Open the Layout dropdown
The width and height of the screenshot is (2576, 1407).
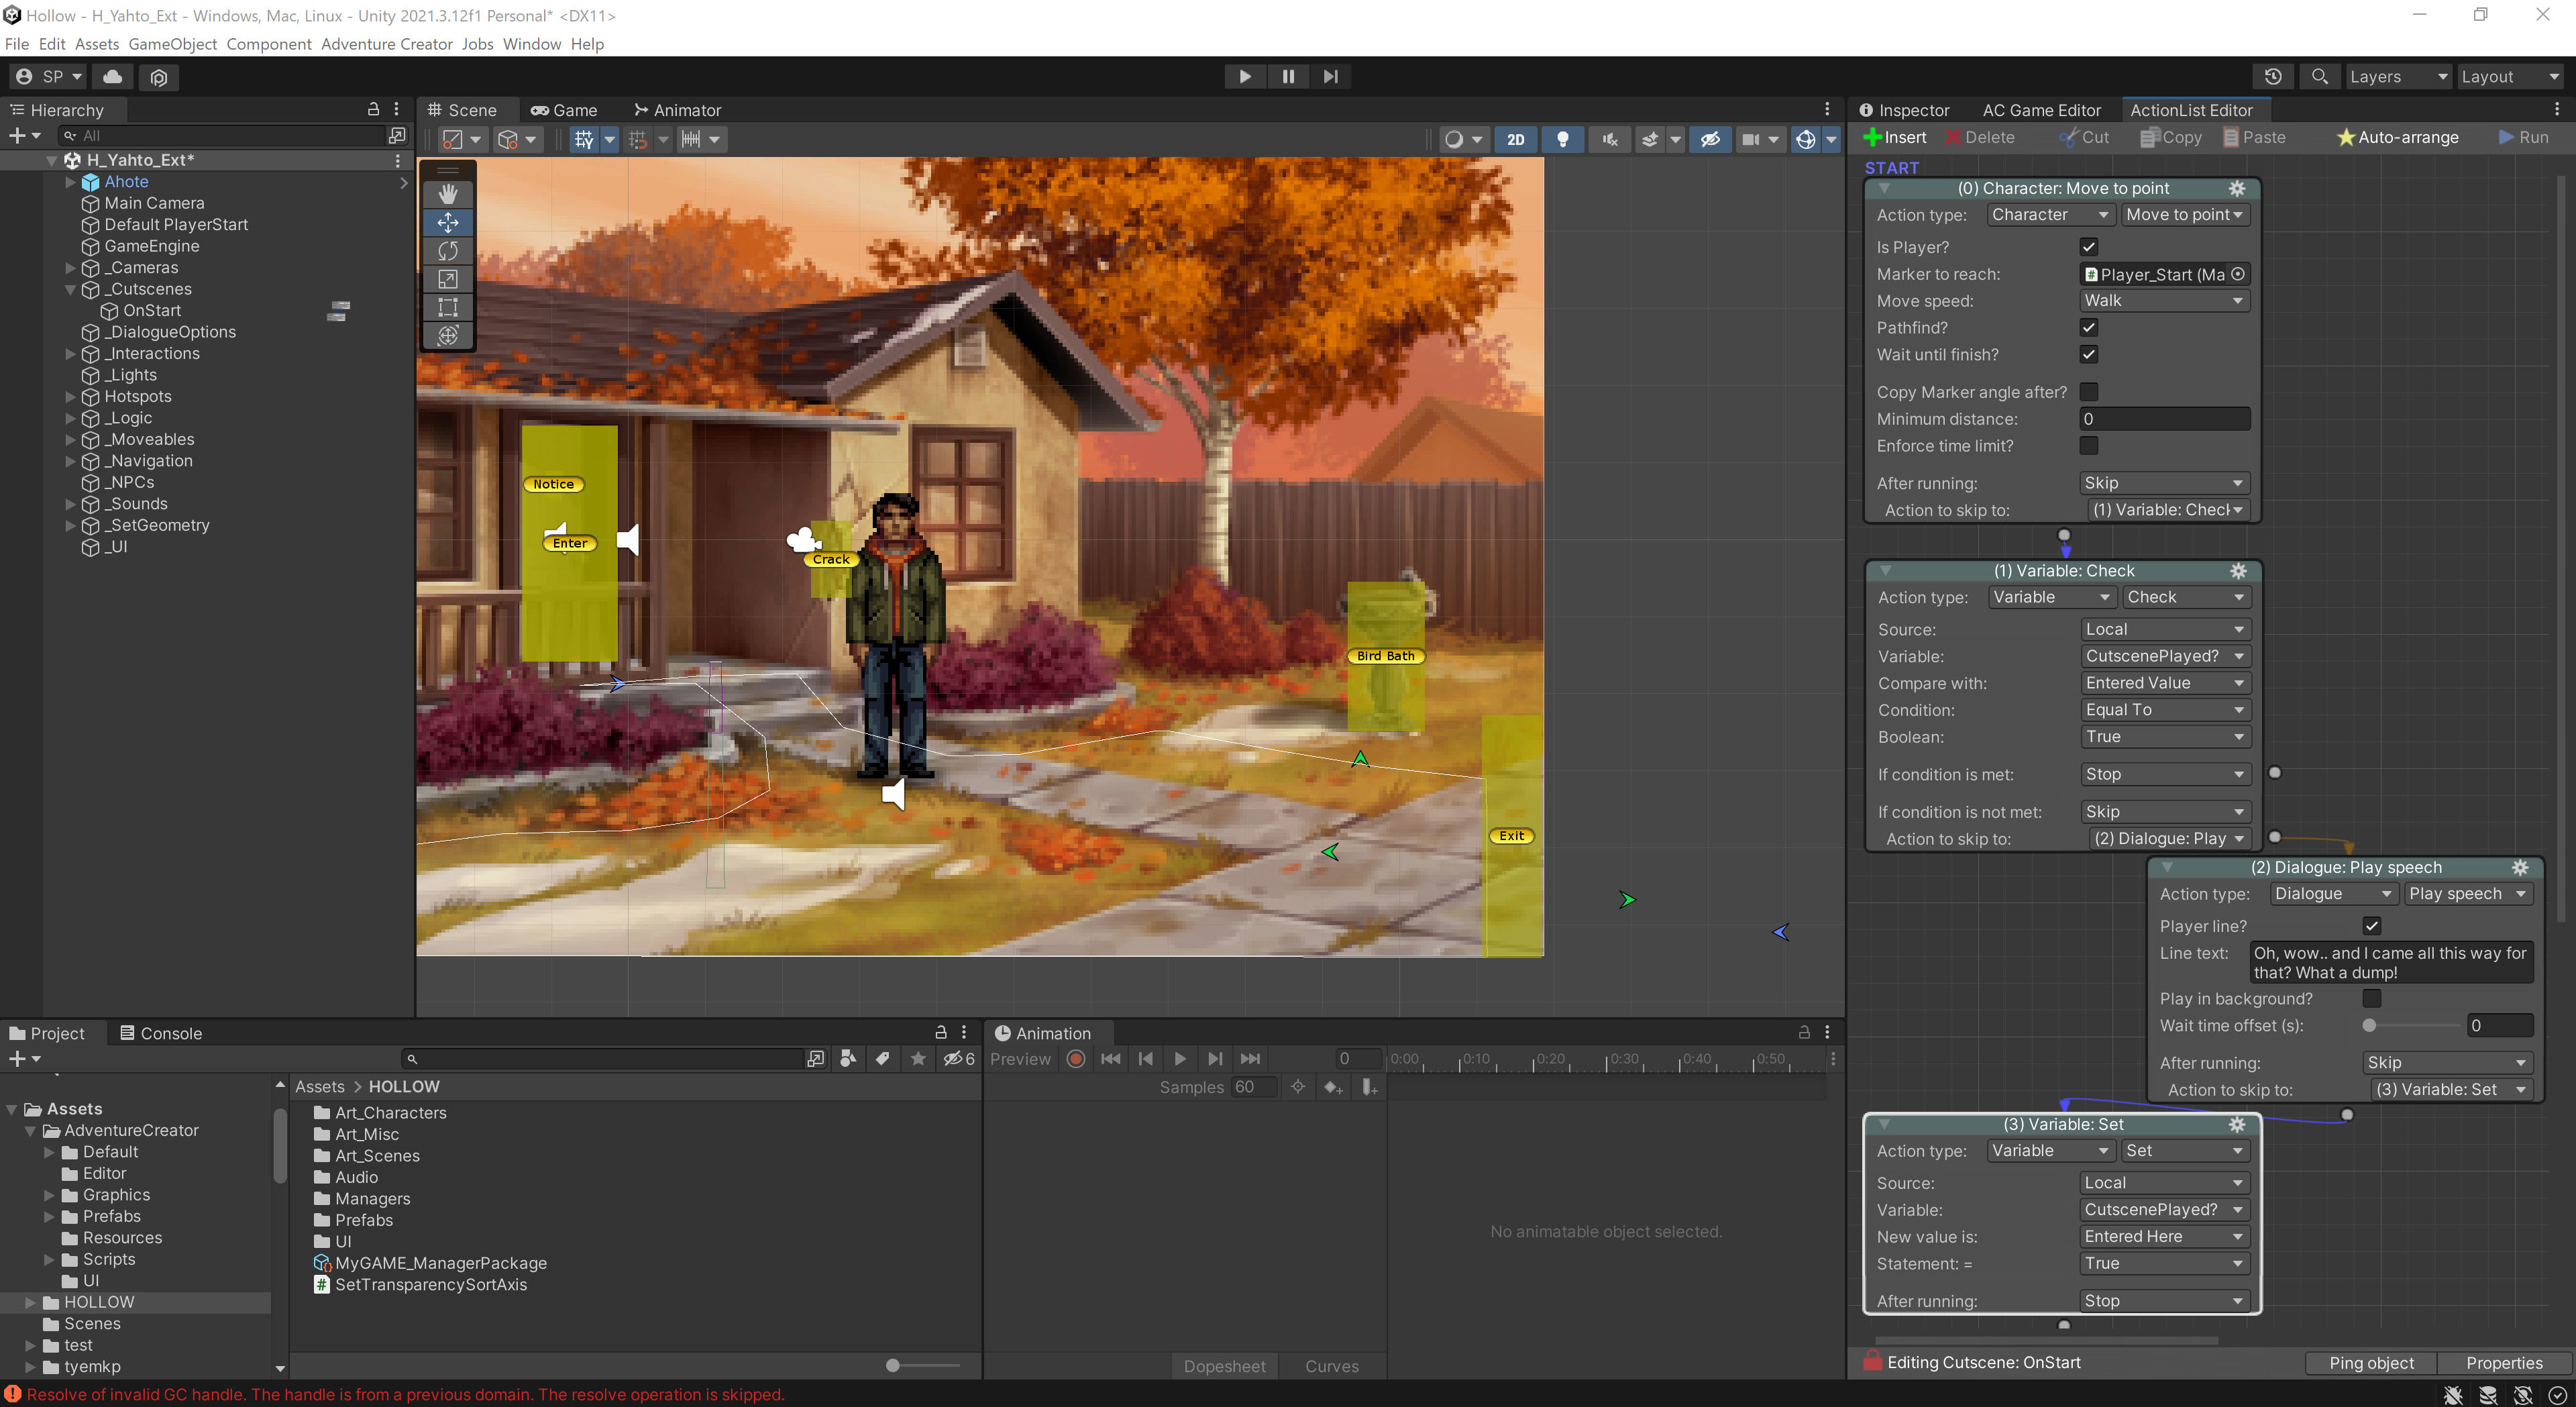[2509, 76]
